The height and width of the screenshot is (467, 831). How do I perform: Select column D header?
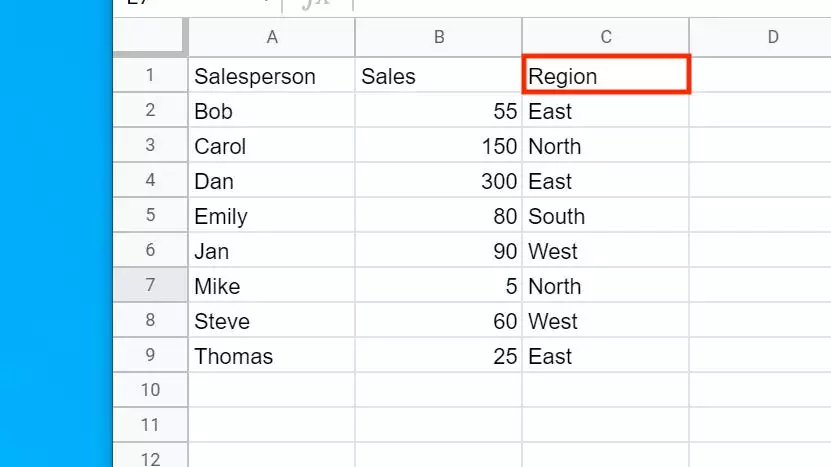[772, 37]
